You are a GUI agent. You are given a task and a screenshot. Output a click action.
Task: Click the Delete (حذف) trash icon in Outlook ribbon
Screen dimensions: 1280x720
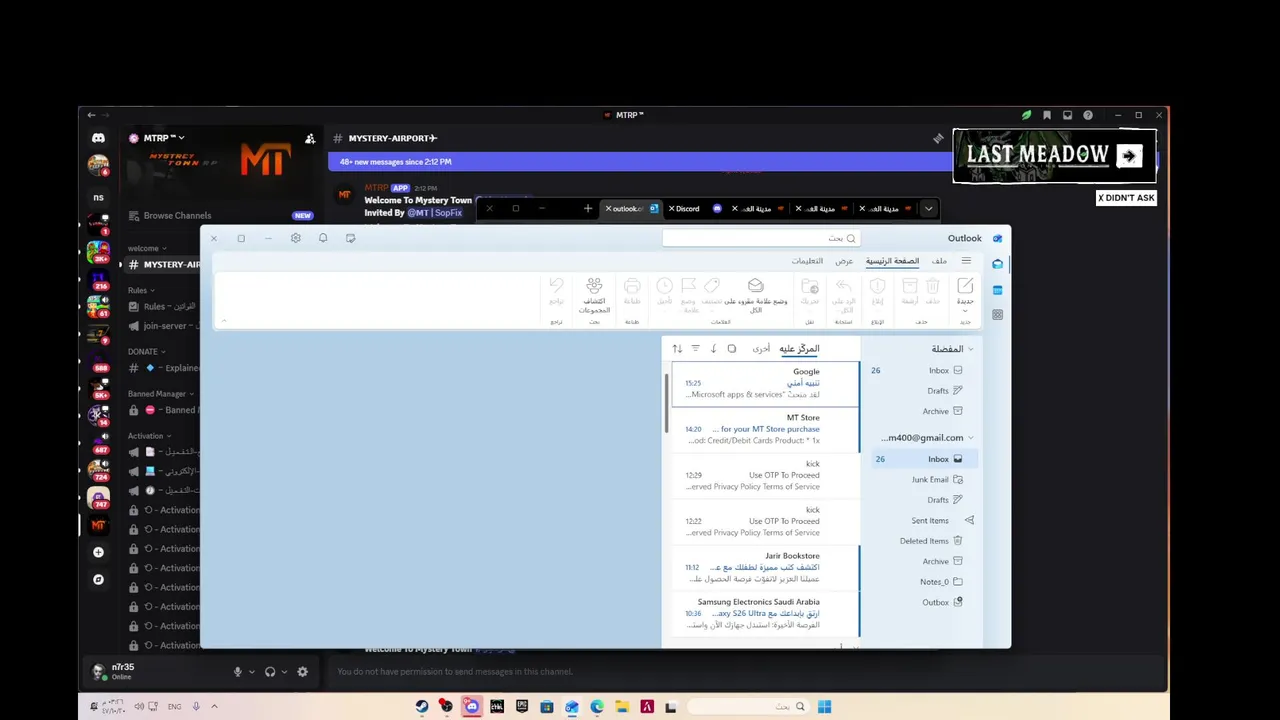(x=932, y=287)
